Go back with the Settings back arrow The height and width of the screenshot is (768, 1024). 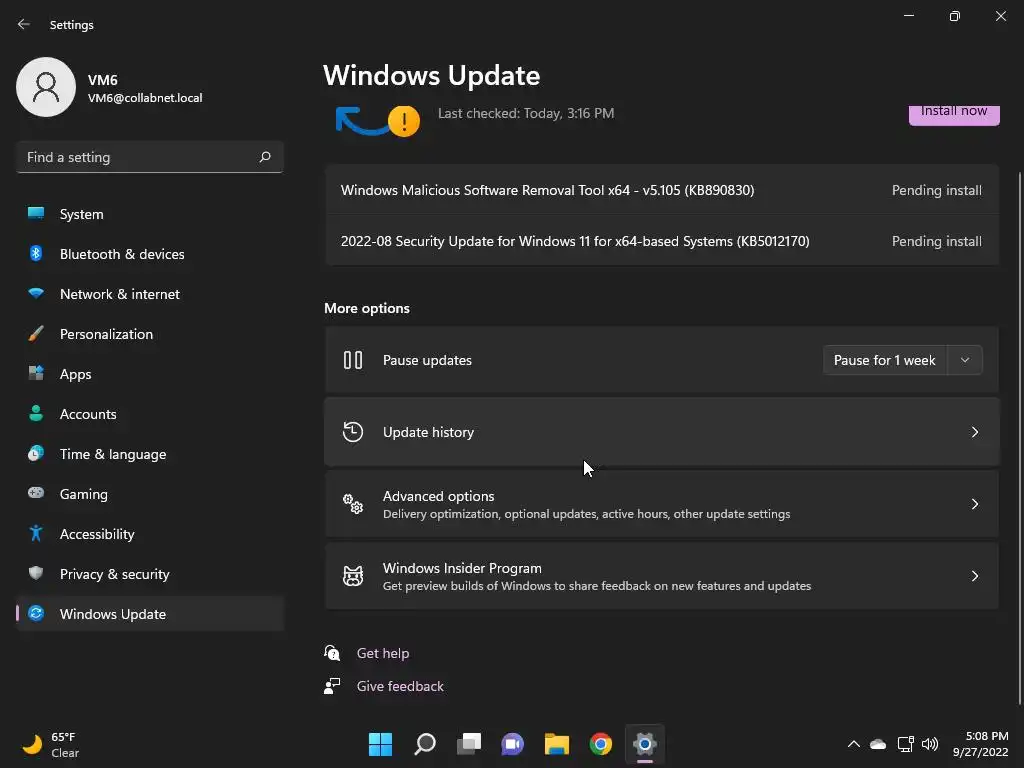[x=24, y=24]
